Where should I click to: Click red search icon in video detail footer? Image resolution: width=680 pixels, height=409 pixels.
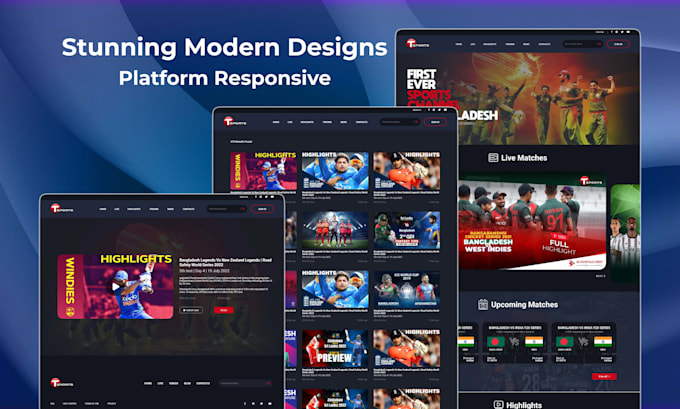pos(268,383)
